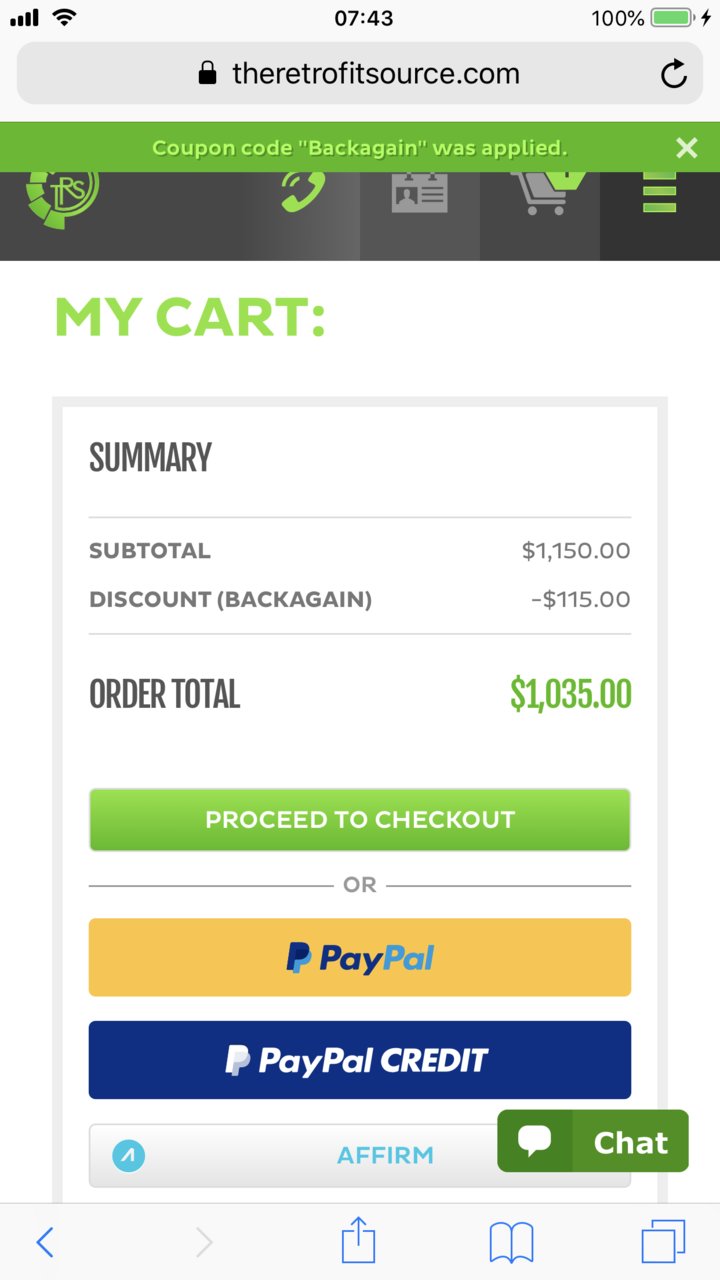Open the account ID card icon
720x1280 pixels.
click(420, 192)
